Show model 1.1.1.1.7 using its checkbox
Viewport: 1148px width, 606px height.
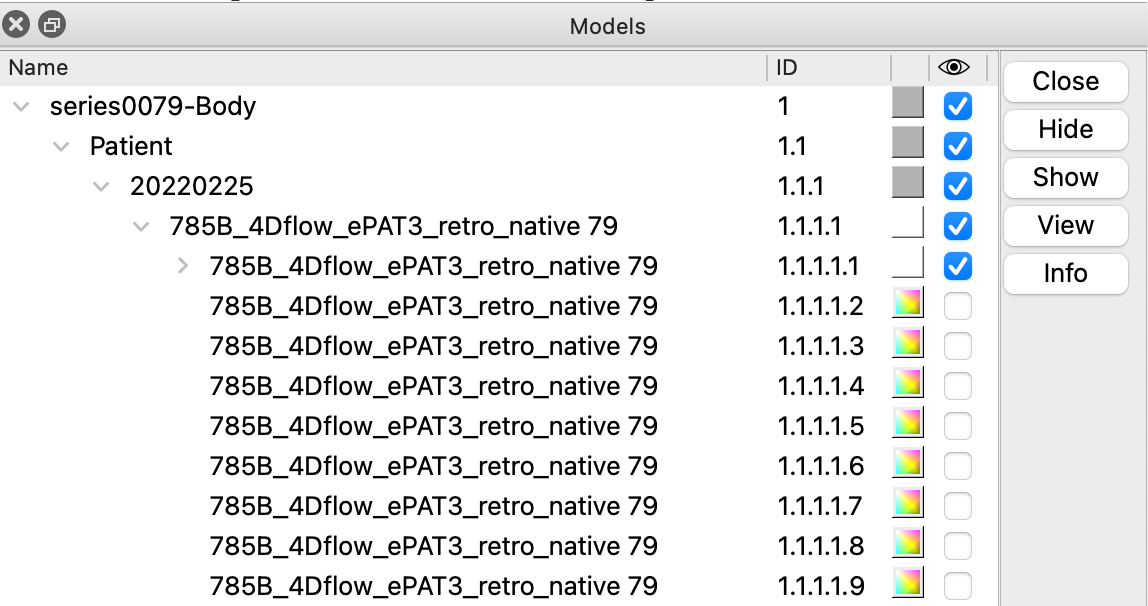[x=957, y=506]
